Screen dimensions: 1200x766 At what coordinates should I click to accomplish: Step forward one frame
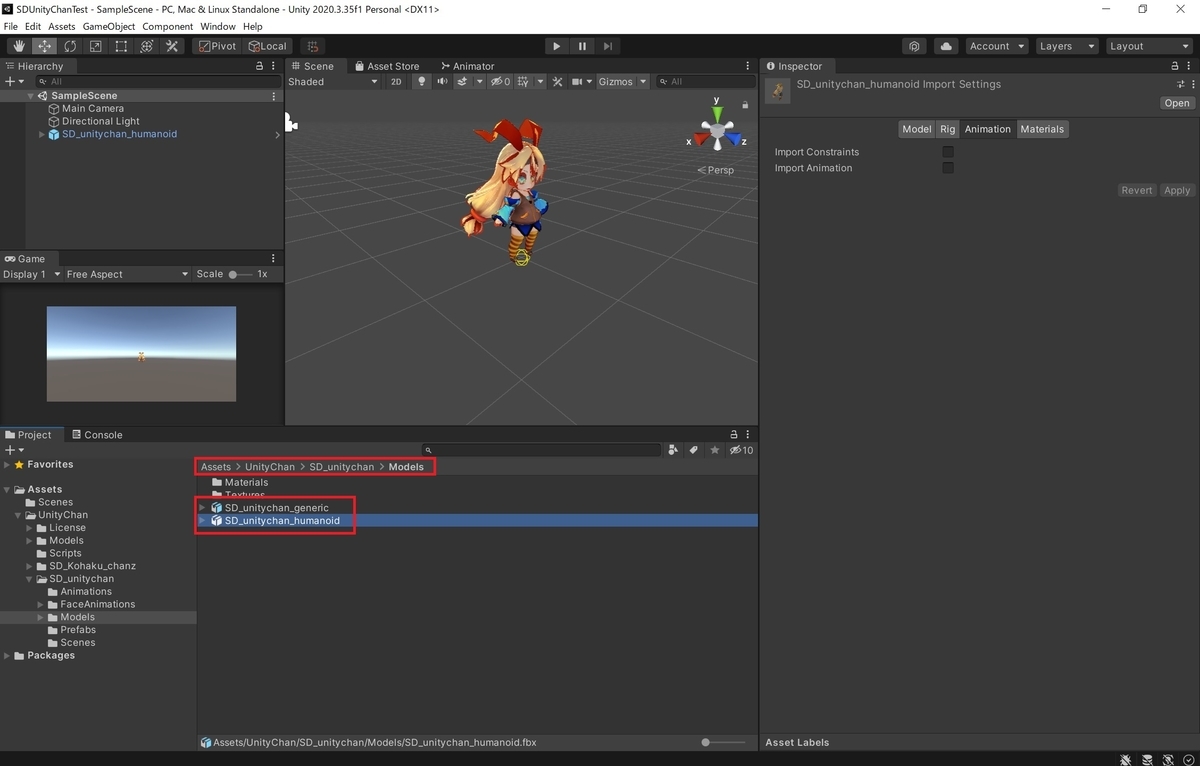click(x=608, y=46)
